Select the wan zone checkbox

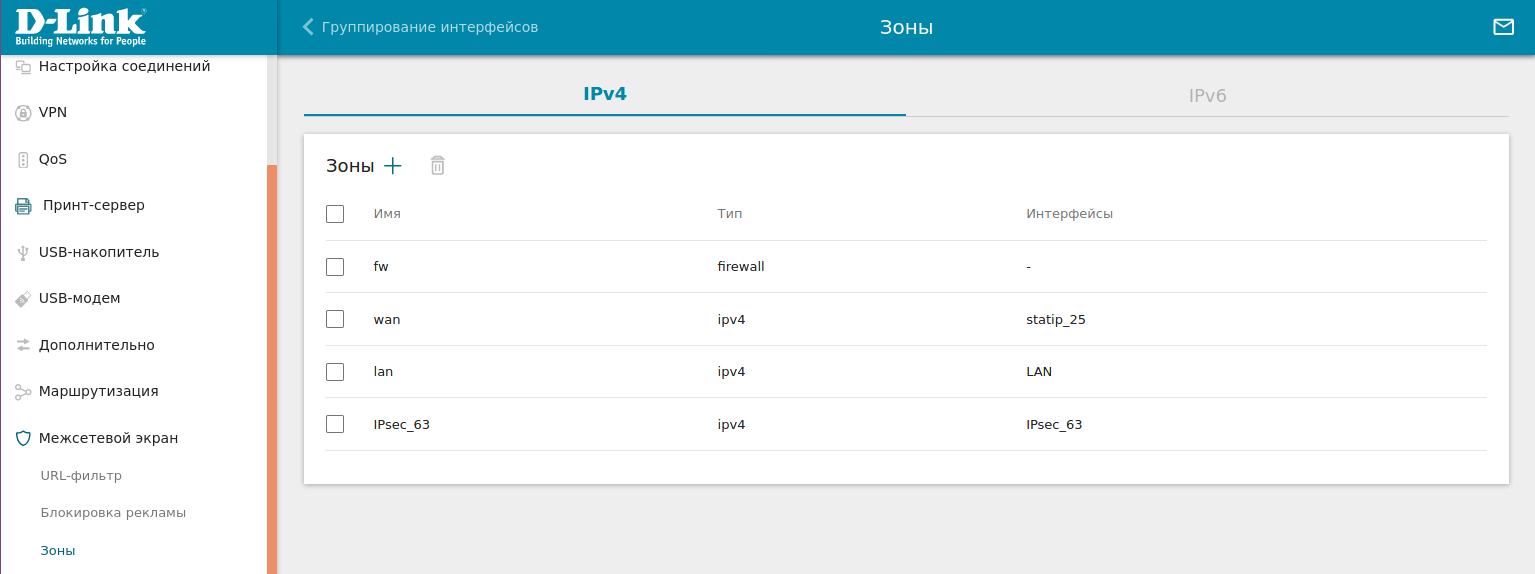[335, 319]
